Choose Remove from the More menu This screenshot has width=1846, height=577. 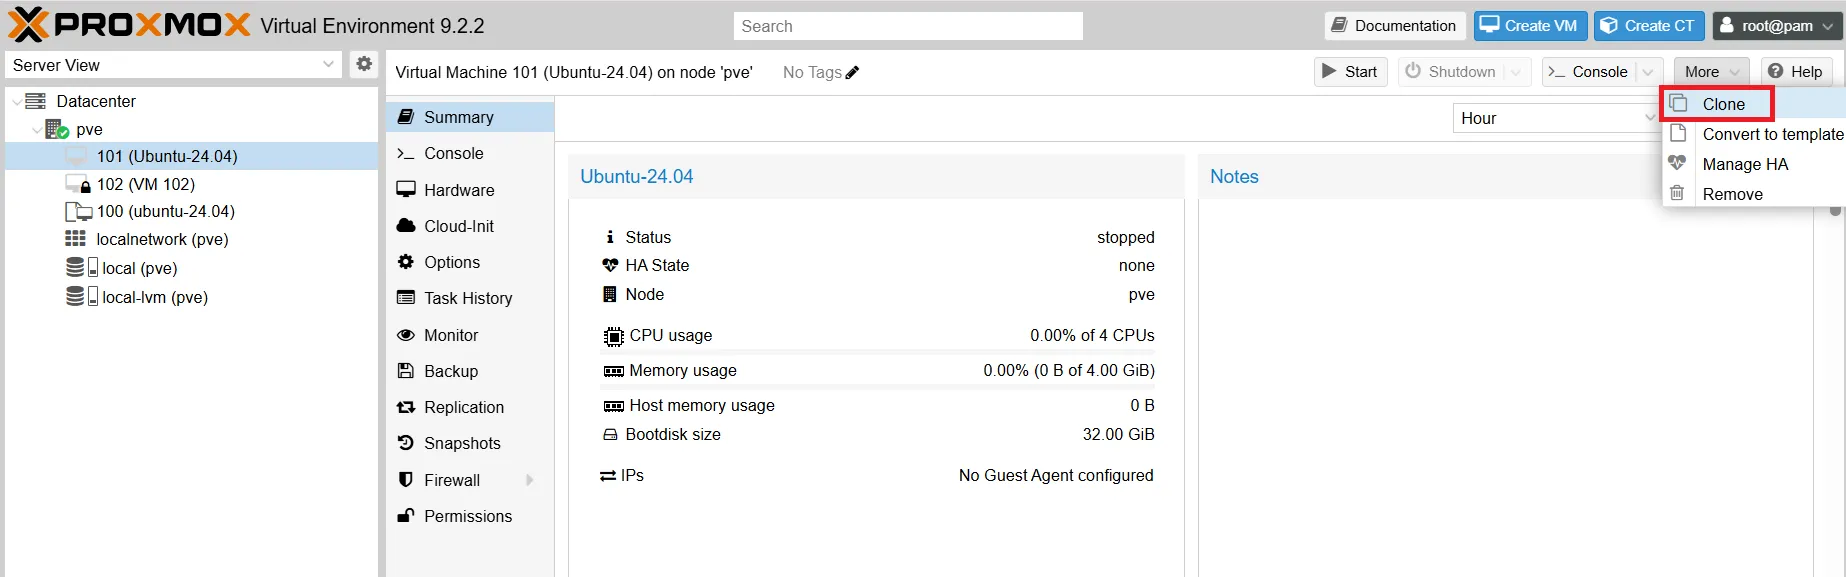[1755, 194]
